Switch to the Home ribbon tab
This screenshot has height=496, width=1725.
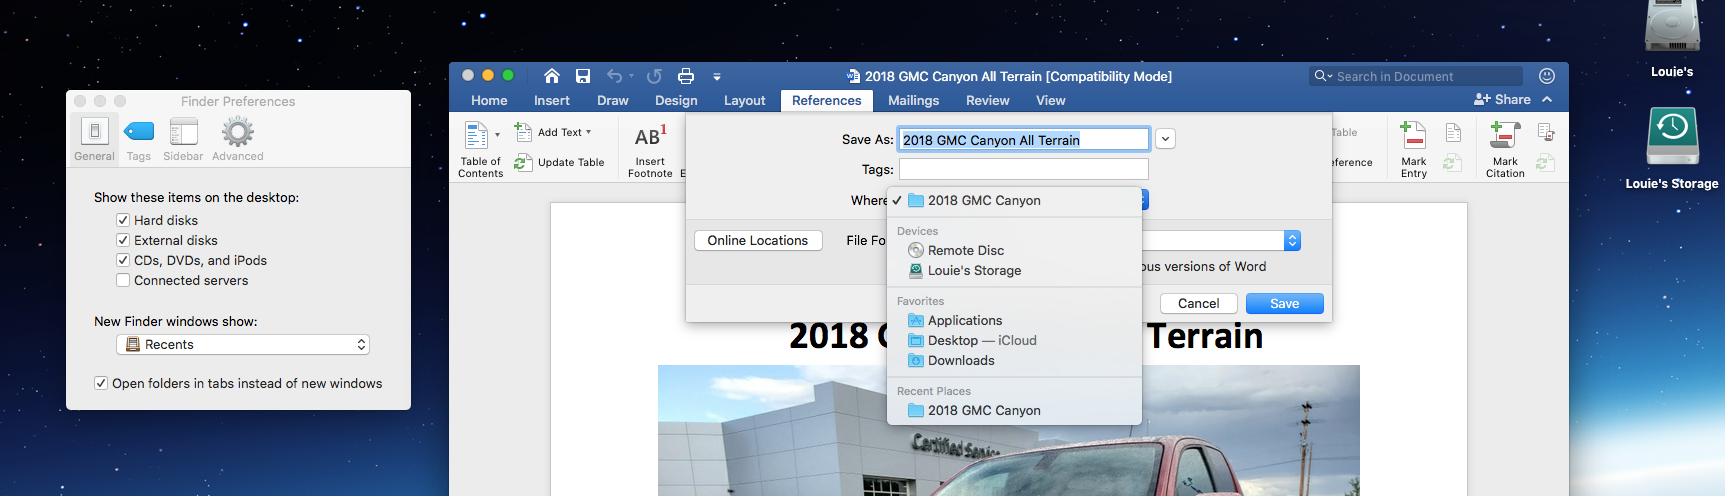tap(489, 100)
